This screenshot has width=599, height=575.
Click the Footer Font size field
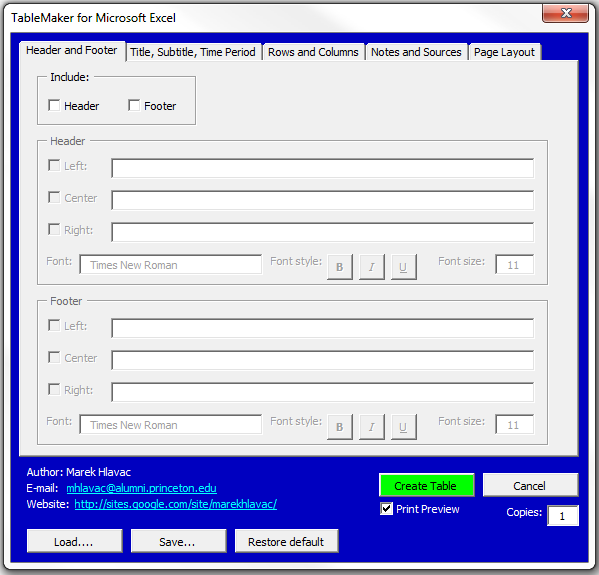point(514,424)
